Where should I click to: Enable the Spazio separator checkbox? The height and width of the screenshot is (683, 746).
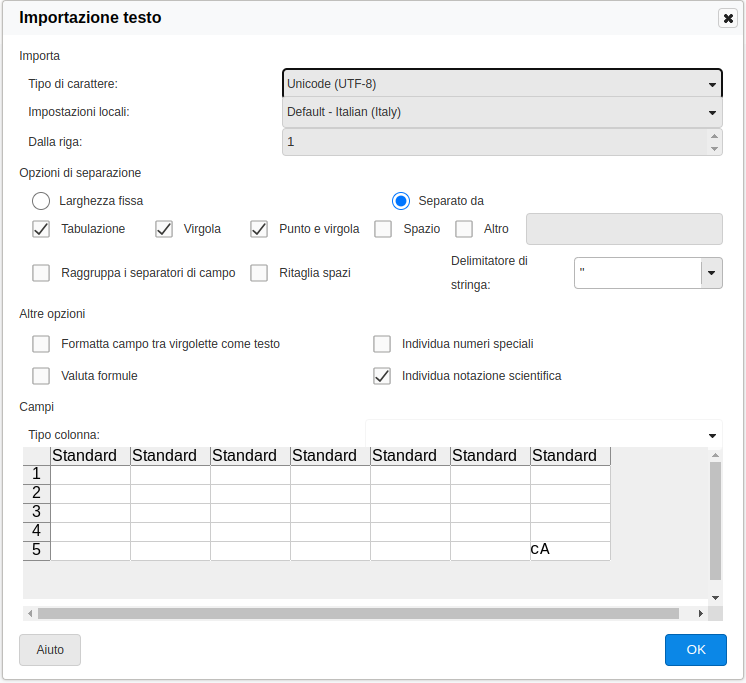(x=383, y=229)
